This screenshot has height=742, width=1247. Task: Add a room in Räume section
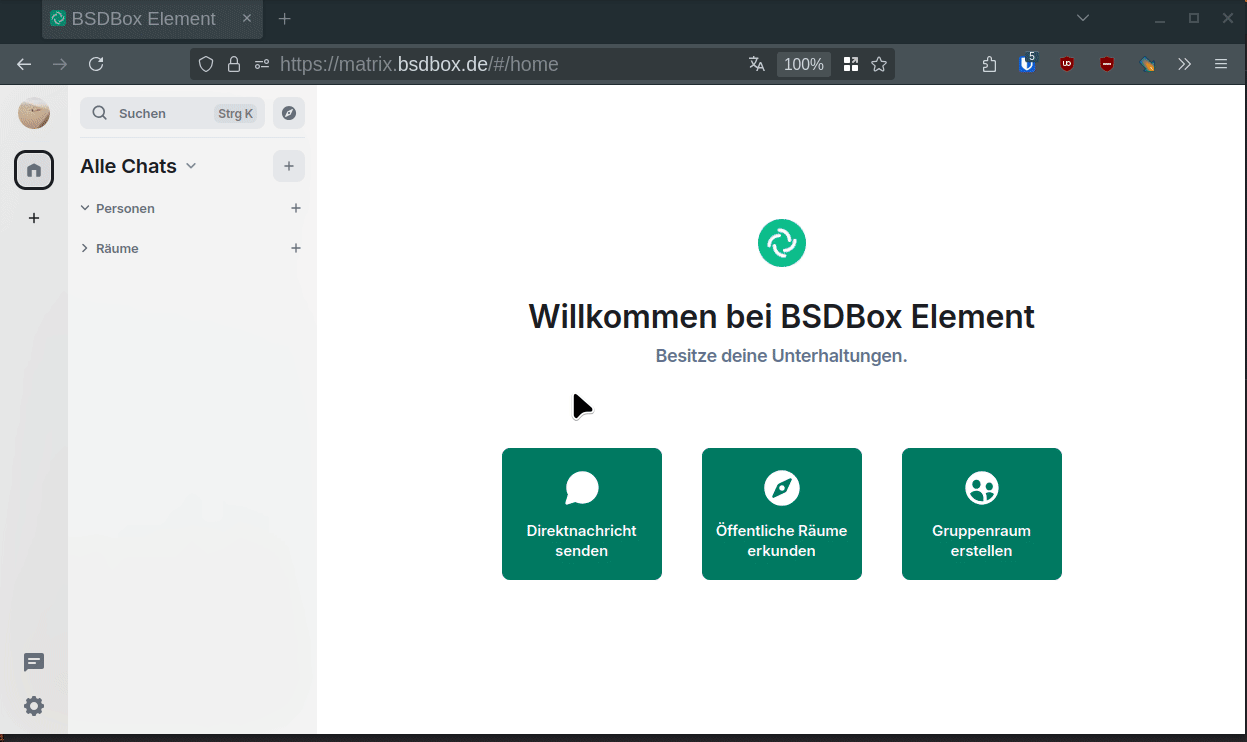(296, 248)
